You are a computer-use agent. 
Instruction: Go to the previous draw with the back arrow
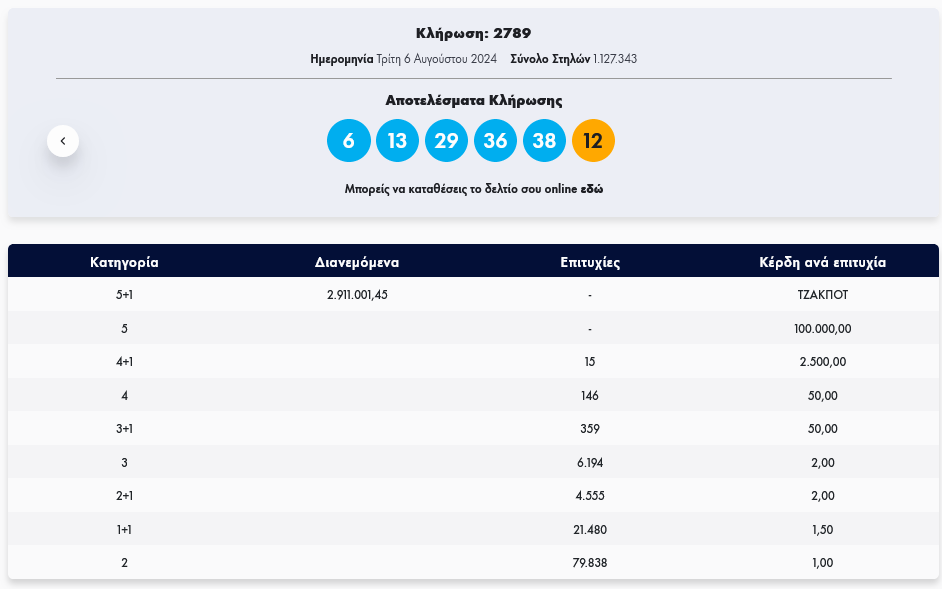[x=63, y=141]
